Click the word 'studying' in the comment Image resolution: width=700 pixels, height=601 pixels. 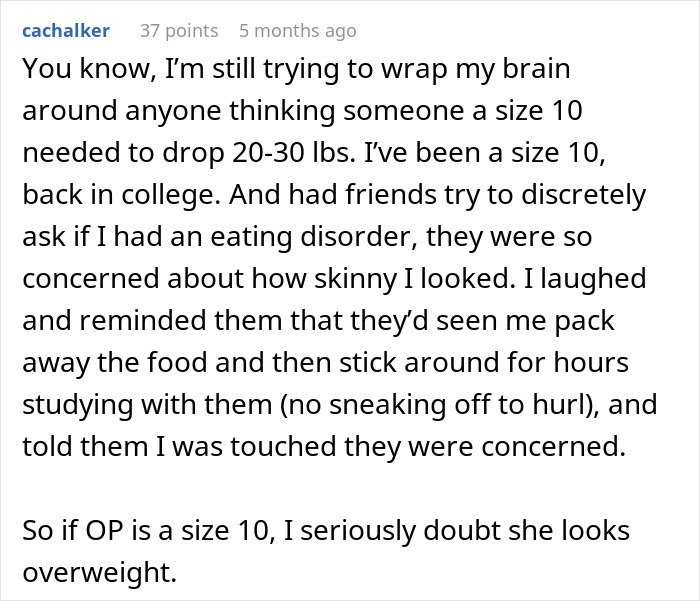click(x=78, y=405)
